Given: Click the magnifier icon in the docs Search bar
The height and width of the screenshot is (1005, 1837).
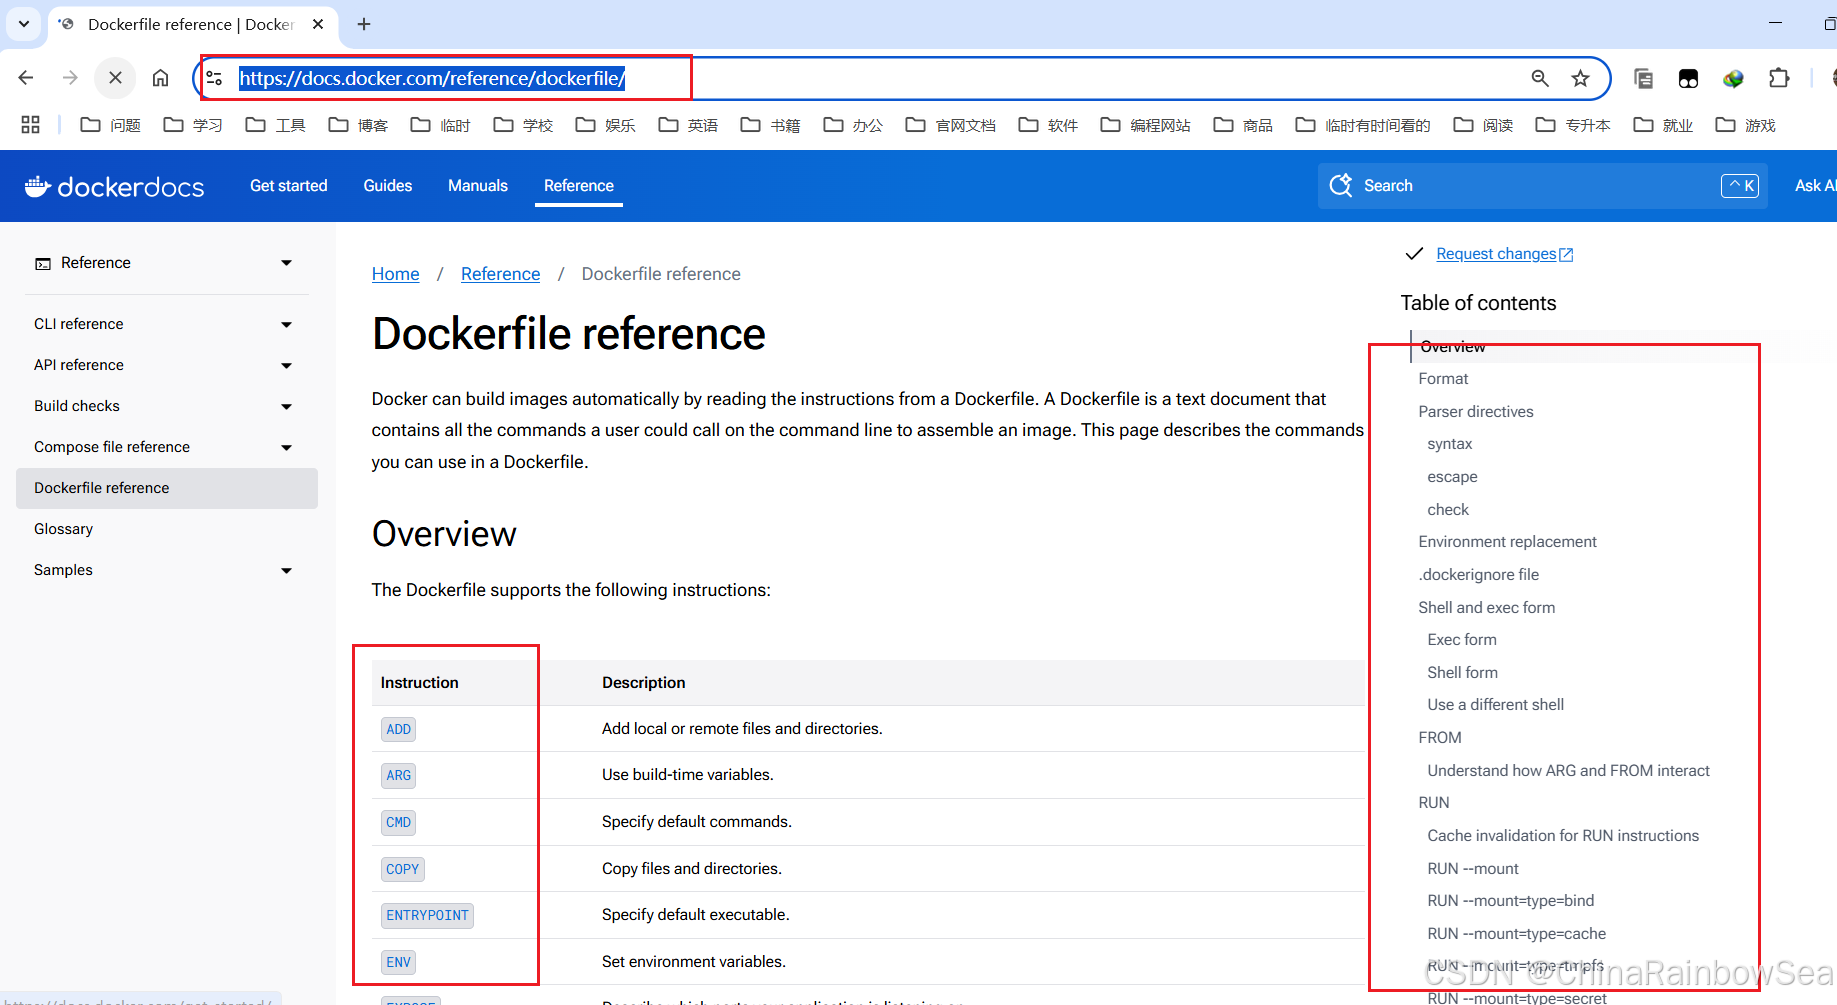Looking at the screenshot, I should [x=1340, y=185].
